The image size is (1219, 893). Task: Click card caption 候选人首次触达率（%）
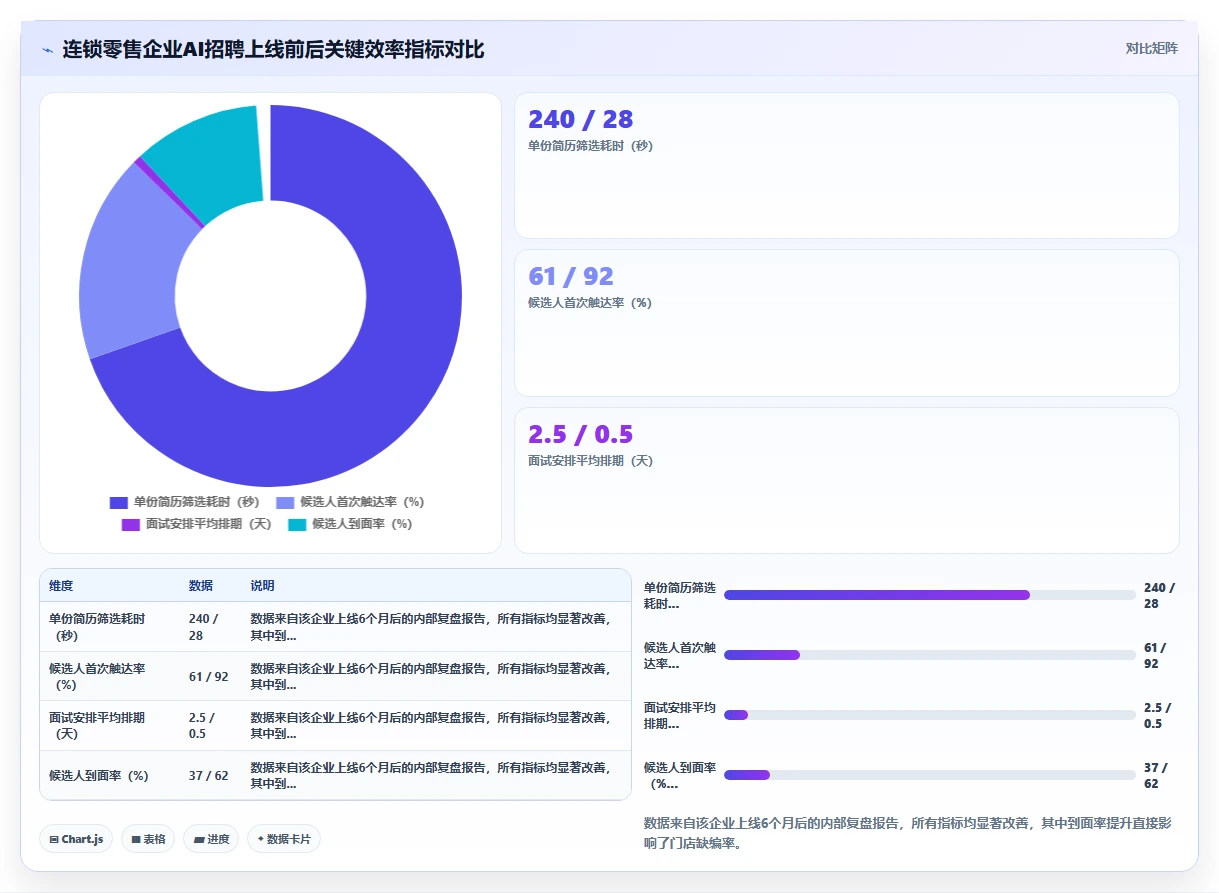click(590, 303)
